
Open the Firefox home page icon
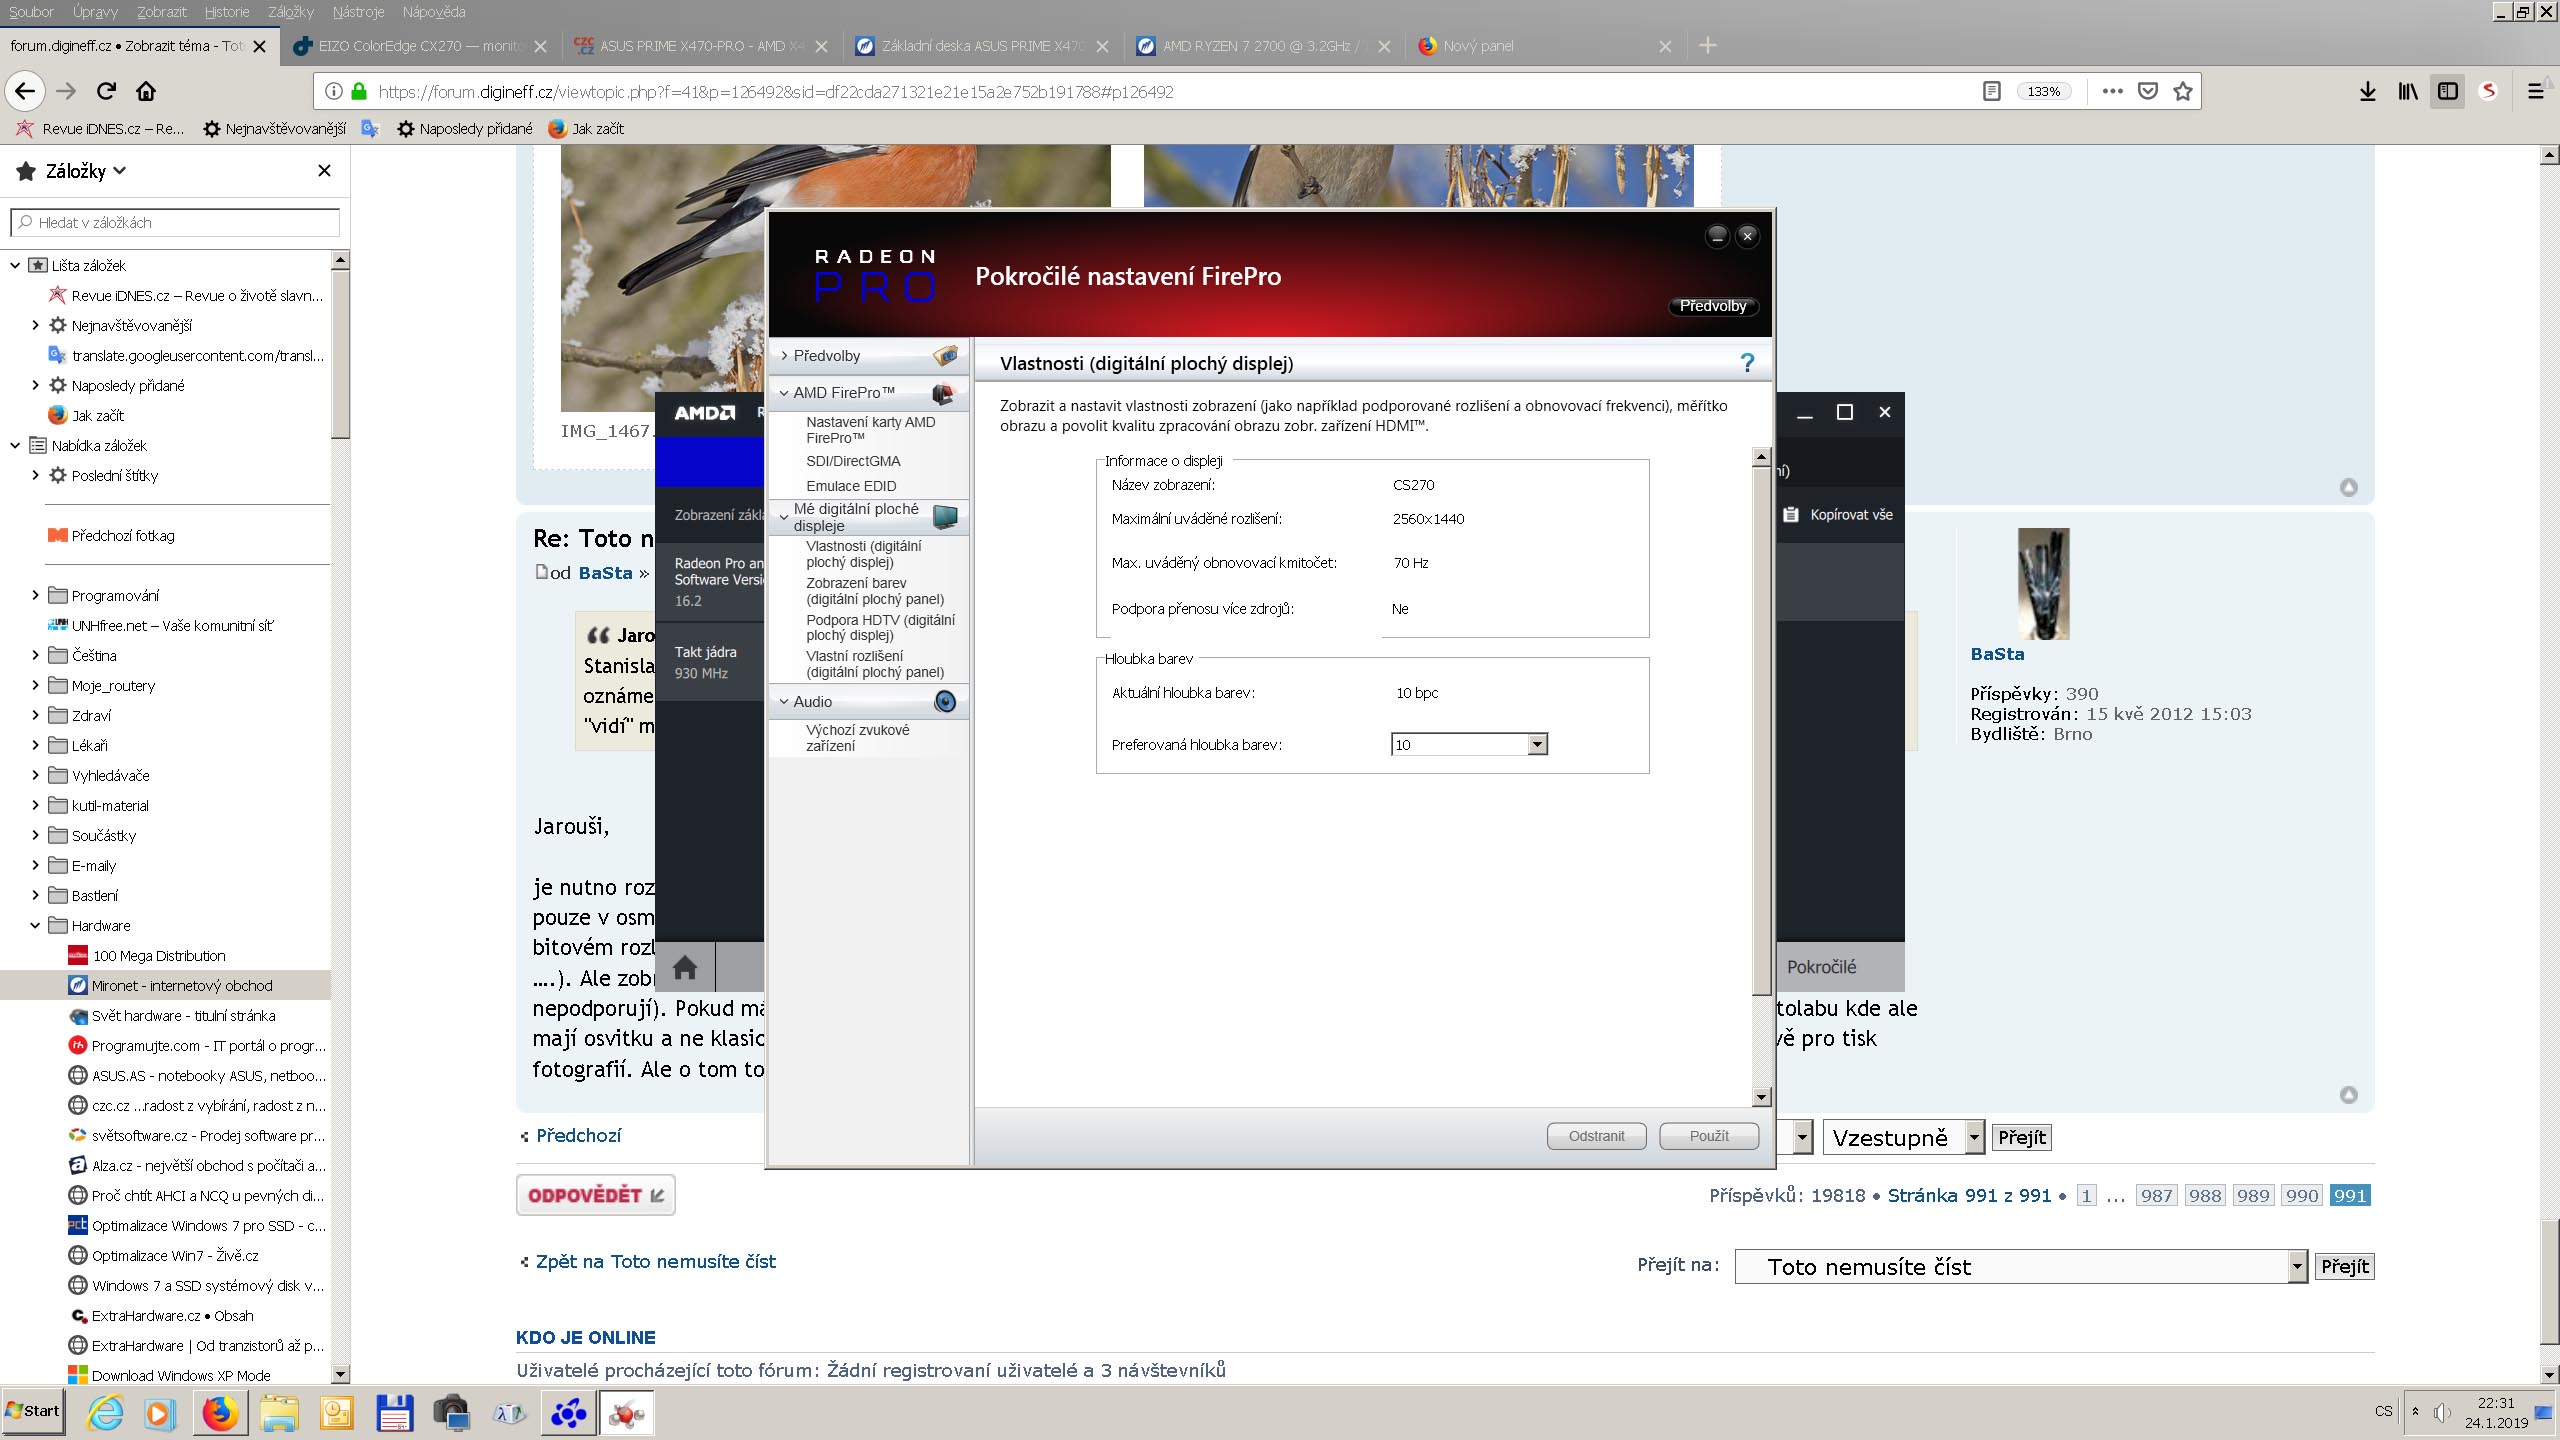[x=146, y=91]
